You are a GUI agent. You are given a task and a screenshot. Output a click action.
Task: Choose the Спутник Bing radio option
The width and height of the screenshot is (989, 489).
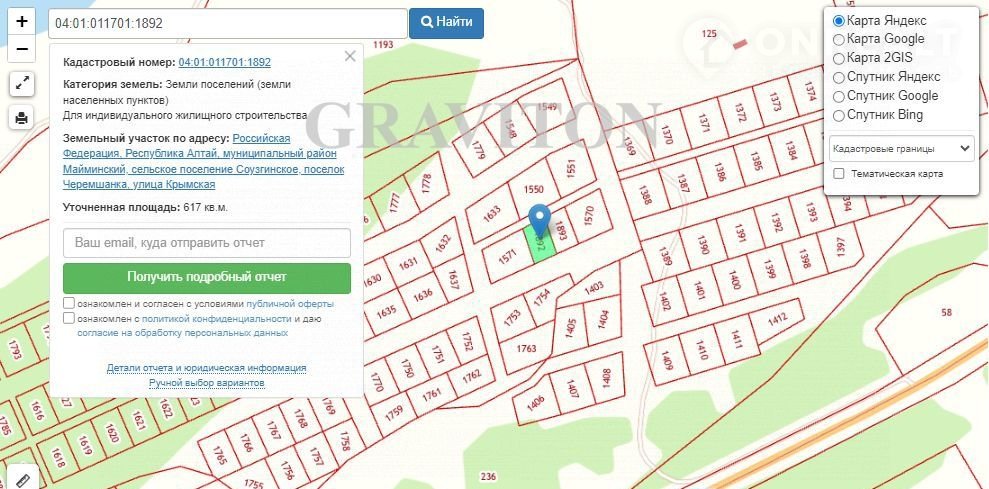pyautogui.click(x=839, y=115)
